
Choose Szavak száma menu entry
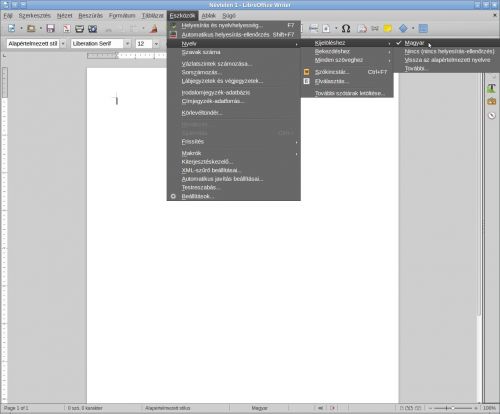[x=234, y=52]
